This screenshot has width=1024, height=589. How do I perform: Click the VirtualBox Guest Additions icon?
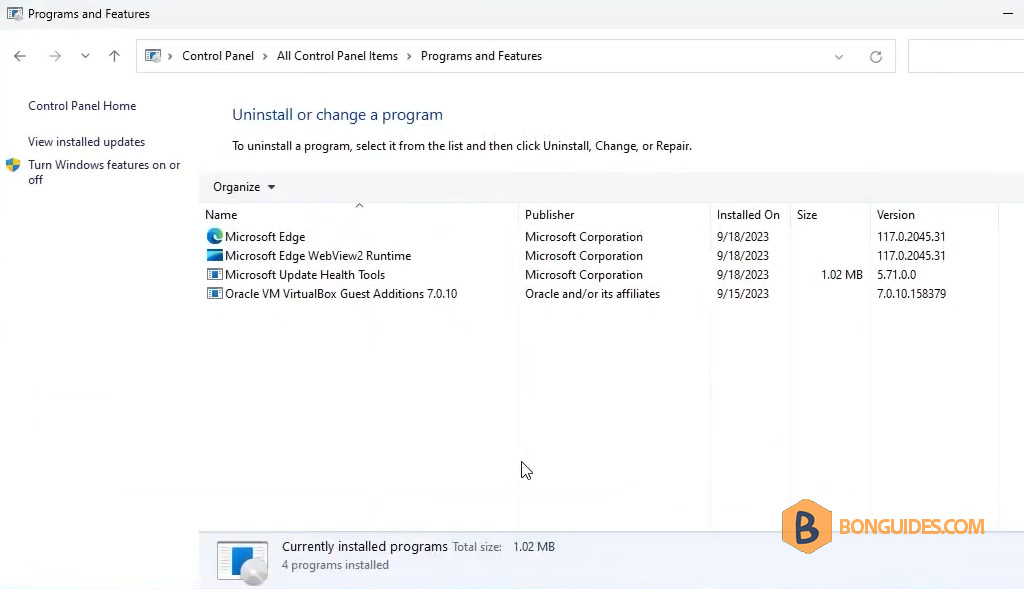(214, 293)
